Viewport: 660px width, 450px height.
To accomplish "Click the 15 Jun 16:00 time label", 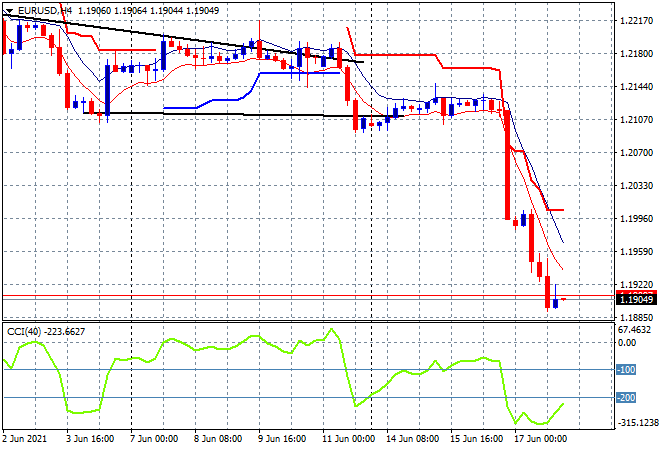I will pyautogui.click(x=476, y=439).
